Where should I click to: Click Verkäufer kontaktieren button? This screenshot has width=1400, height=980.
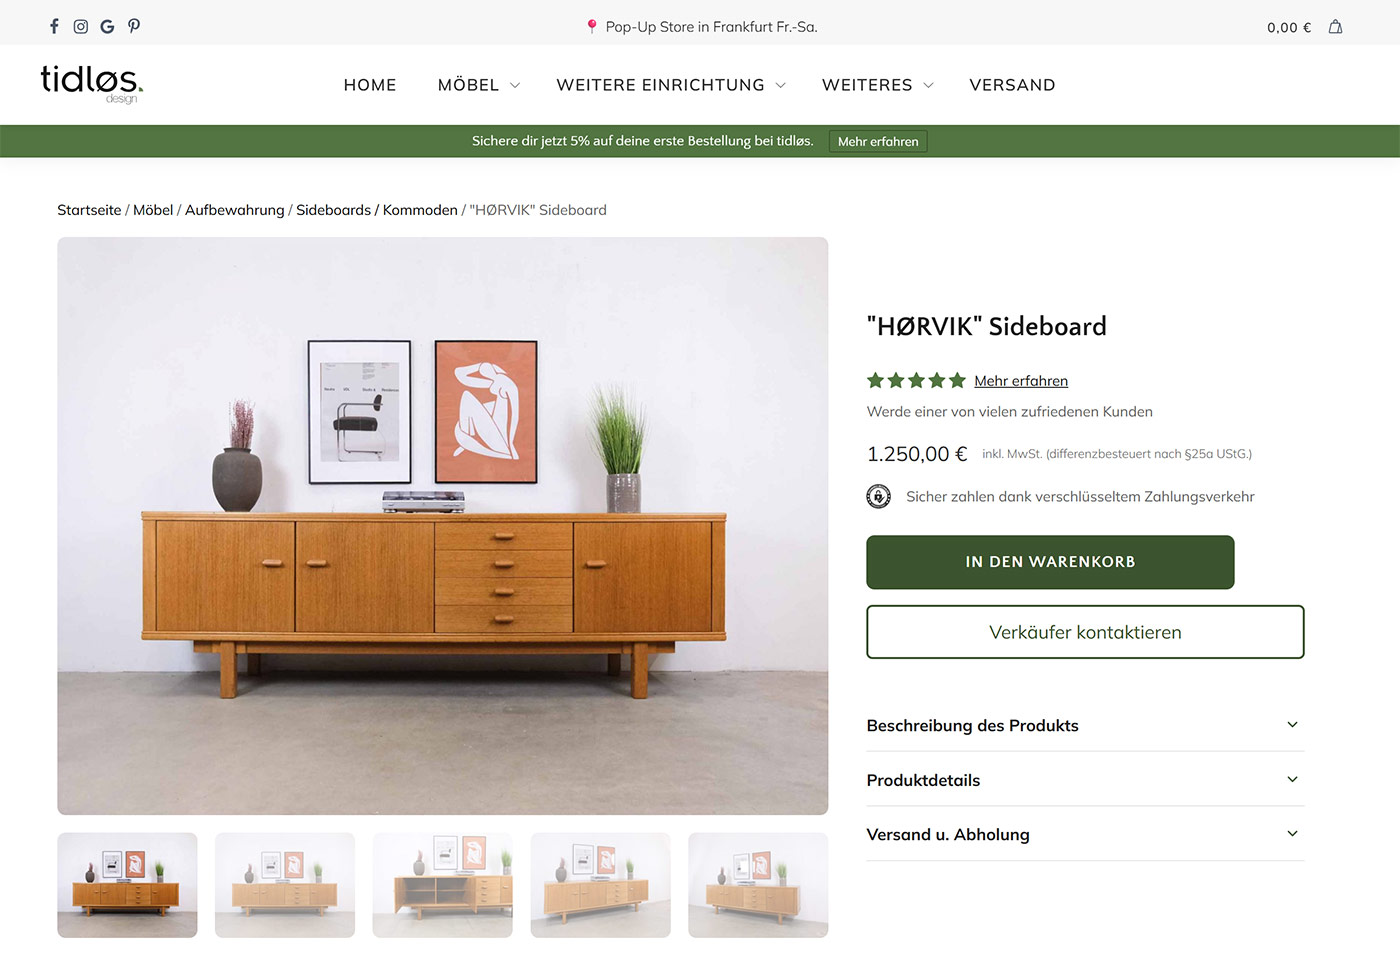1085,632
